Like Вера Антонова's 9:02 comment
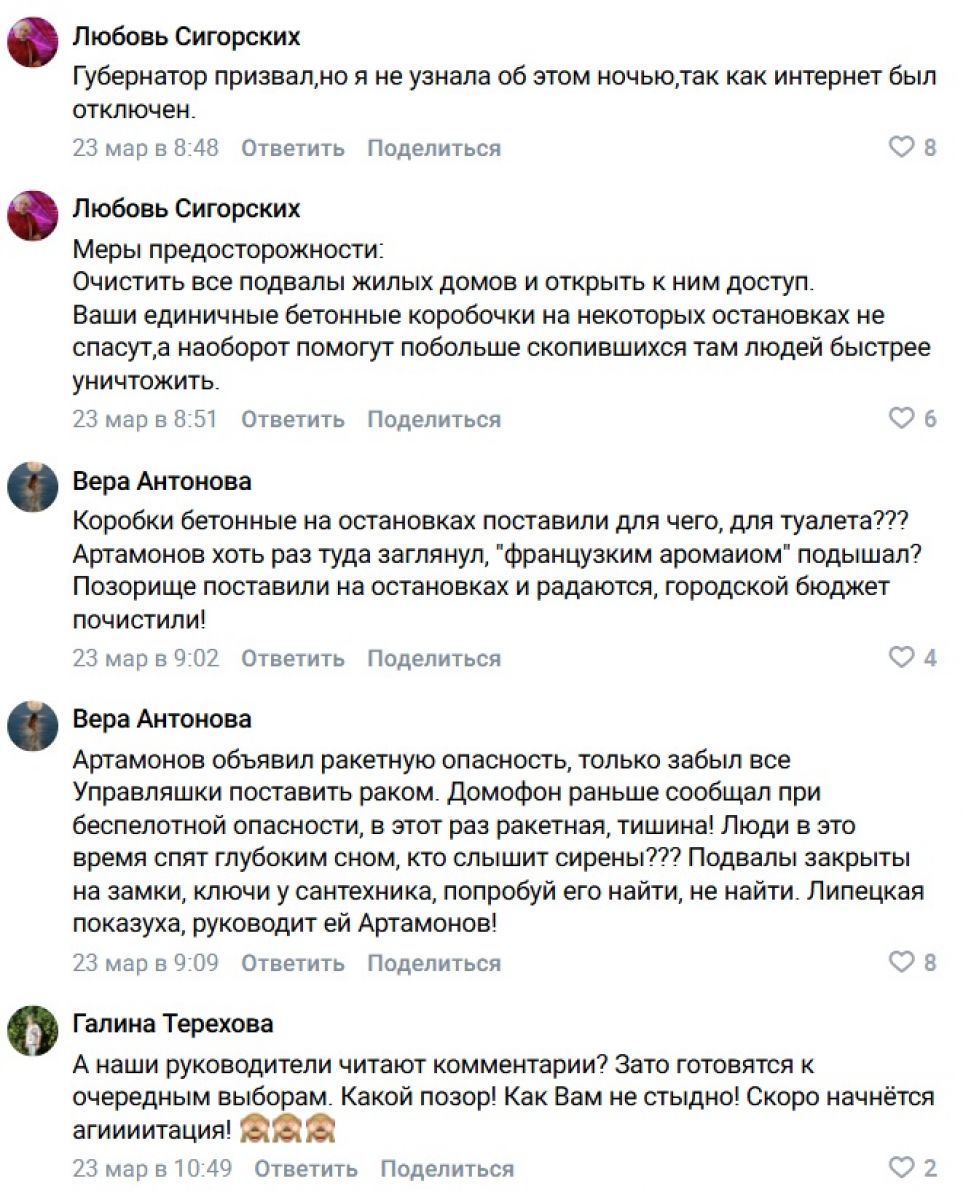Image resolution: width=963 pixels, height=1200 pixels. (902, 658)
